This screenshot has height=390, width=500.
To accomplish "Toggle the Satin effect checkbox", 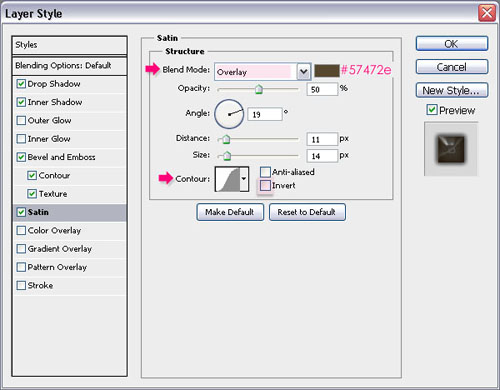I will [x=21, y=212].
